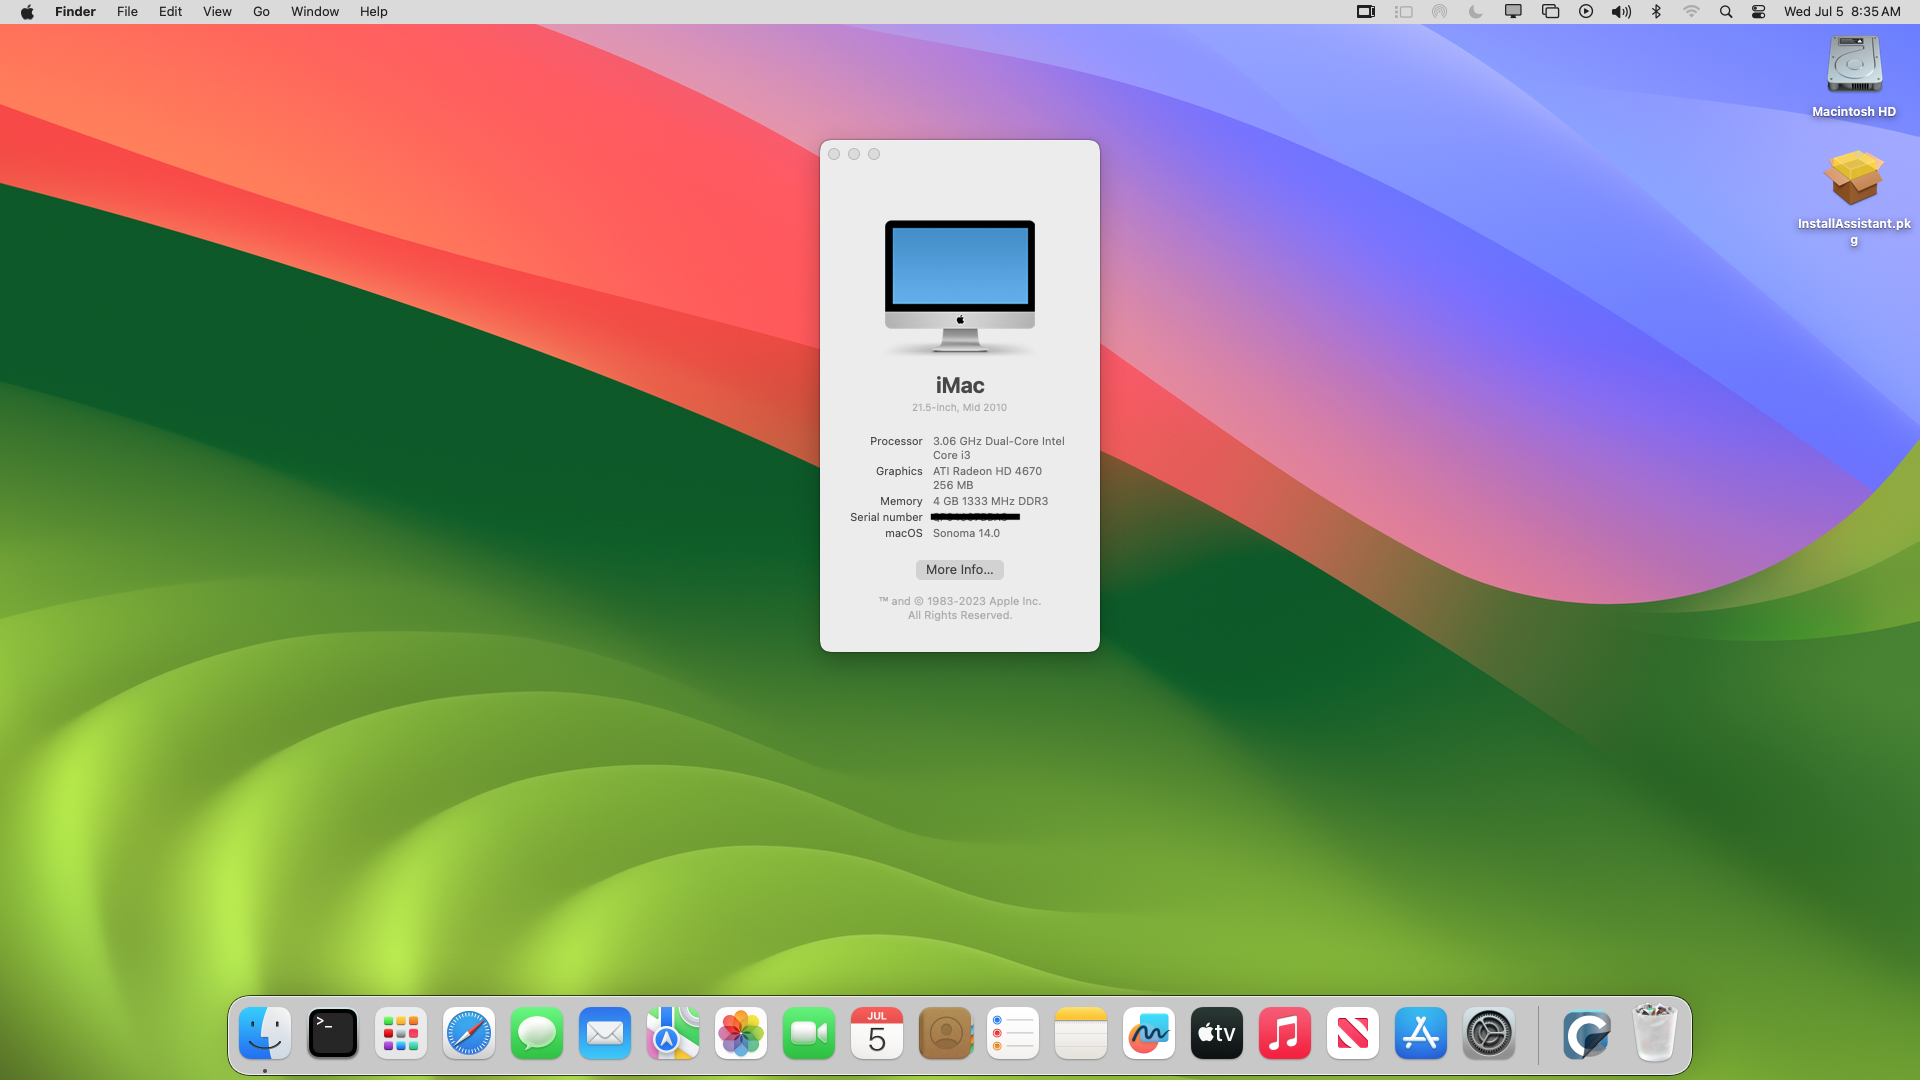Image resolution: width=1920 pixels, height=1080 pixels.
Task: Toggle Focus moon icon in menu bar
Action: [x=1476, y=12]
